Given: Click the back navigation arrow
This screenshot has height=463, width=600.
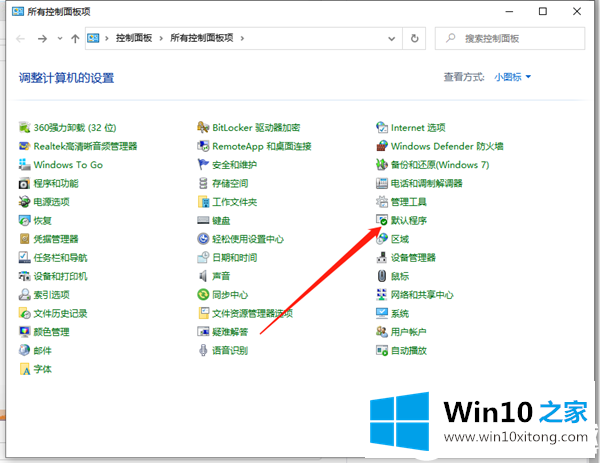Looking at the screenshot, I should click(x=21, y=38).
